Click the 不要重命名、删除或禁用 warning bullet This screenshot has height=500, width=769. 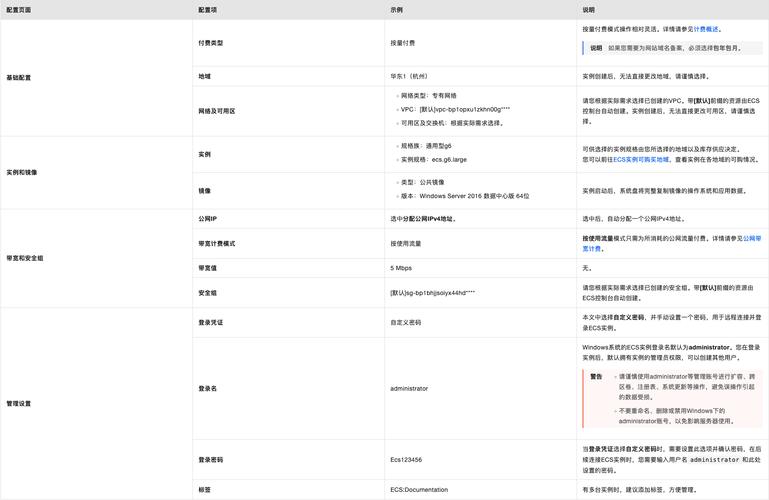pos(676,416)
